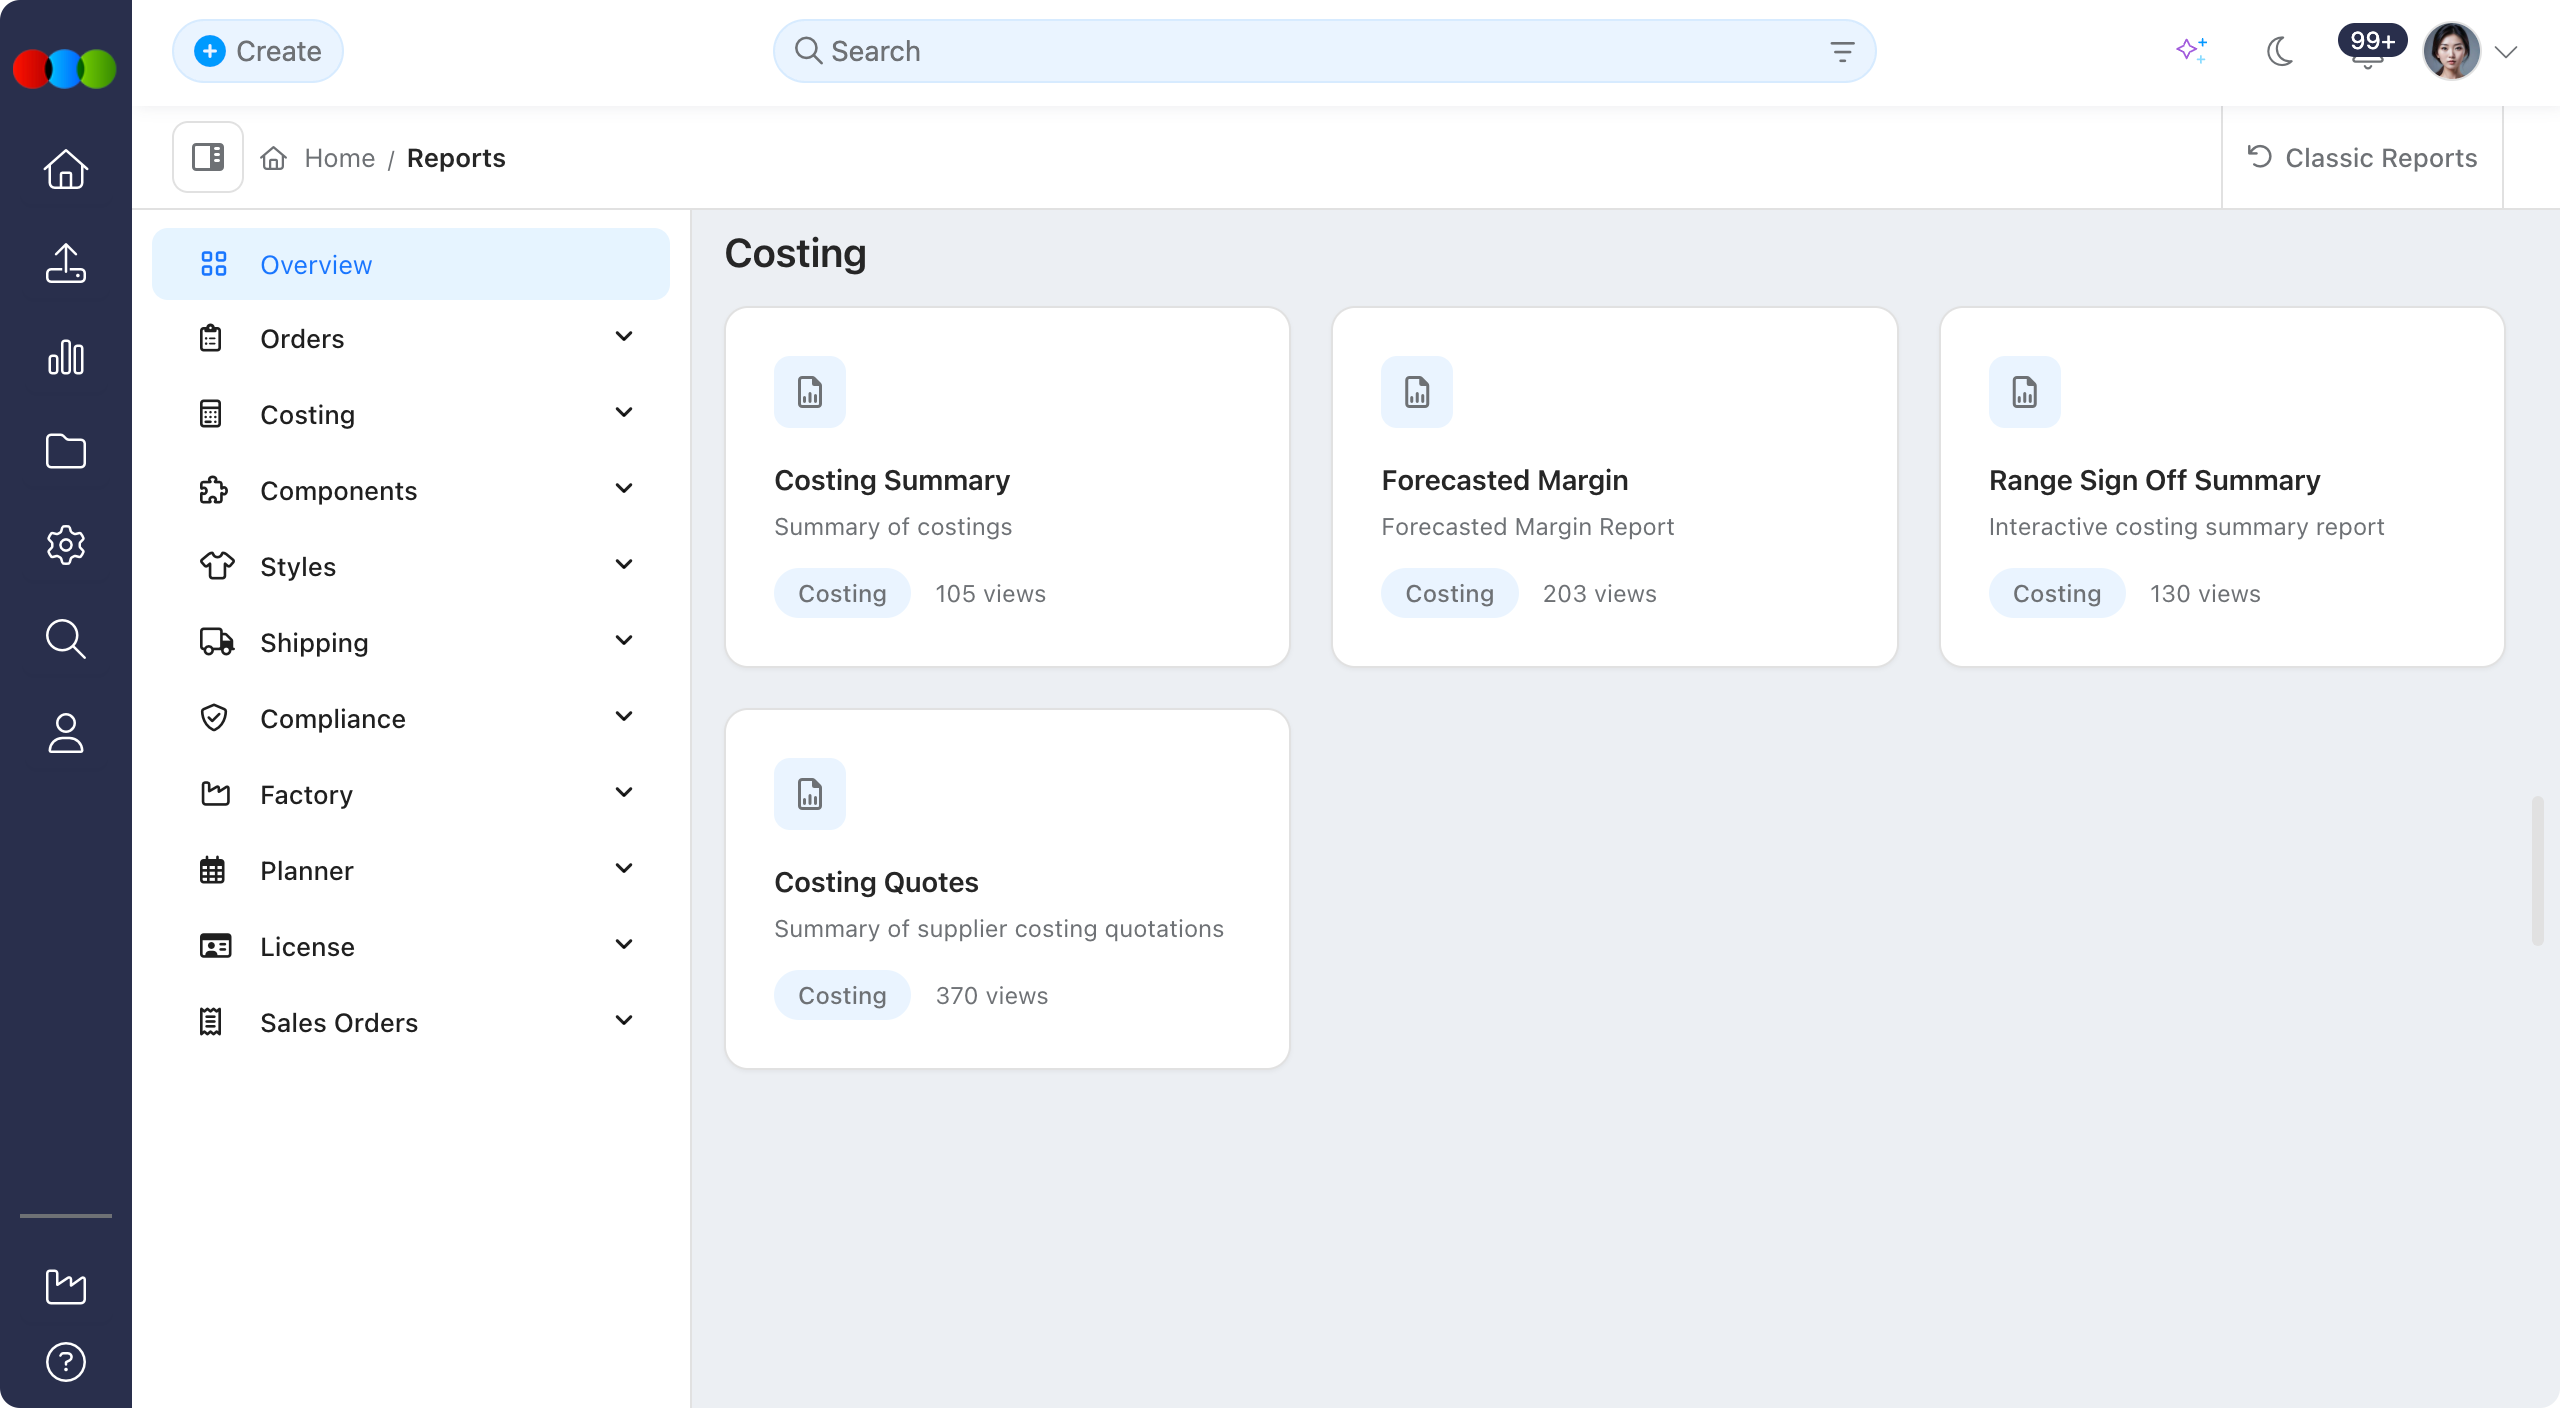Click the vertical scrollbar on the right edge

(x=2538, y=870)
